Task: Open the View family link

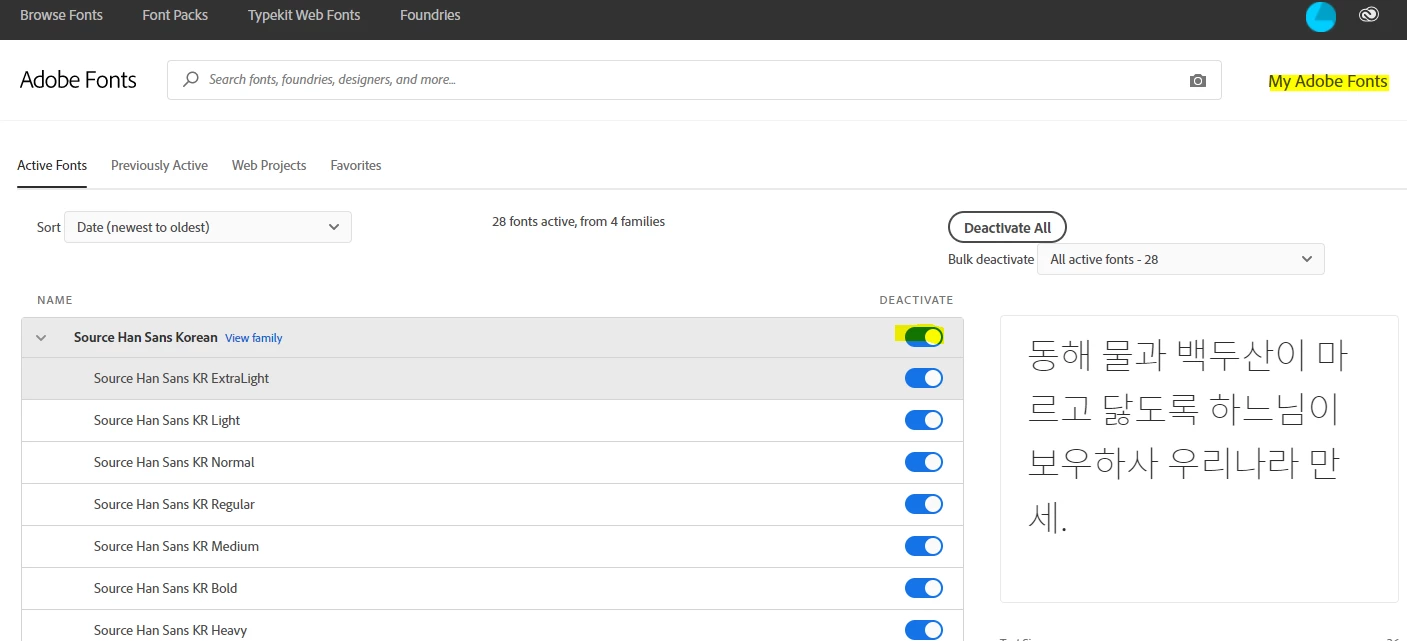Action: click(x=254, y=338)
